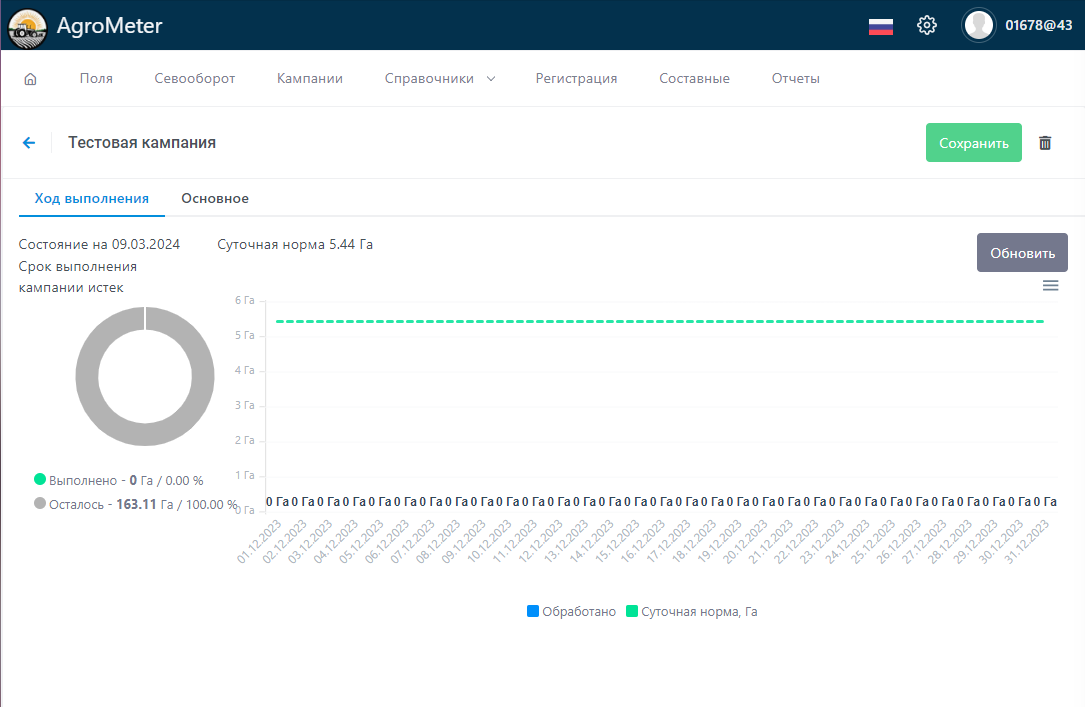The image size is (1085, 707).
Task: Go back using the left arrow
Action: 29,143
